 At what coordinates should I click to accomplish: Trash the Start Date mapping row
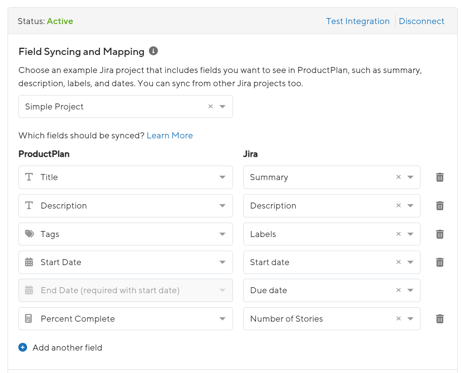pos(440,262)
